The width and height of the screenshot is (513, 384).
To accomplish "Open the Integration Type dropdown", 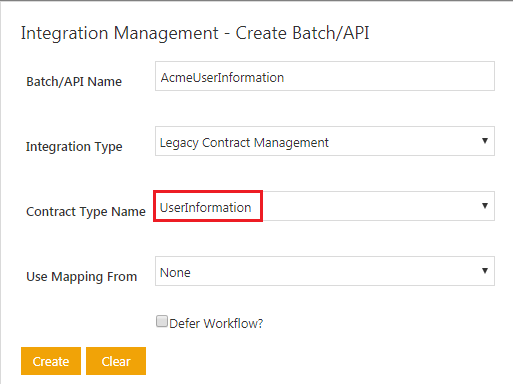I will tap(325, 141).
